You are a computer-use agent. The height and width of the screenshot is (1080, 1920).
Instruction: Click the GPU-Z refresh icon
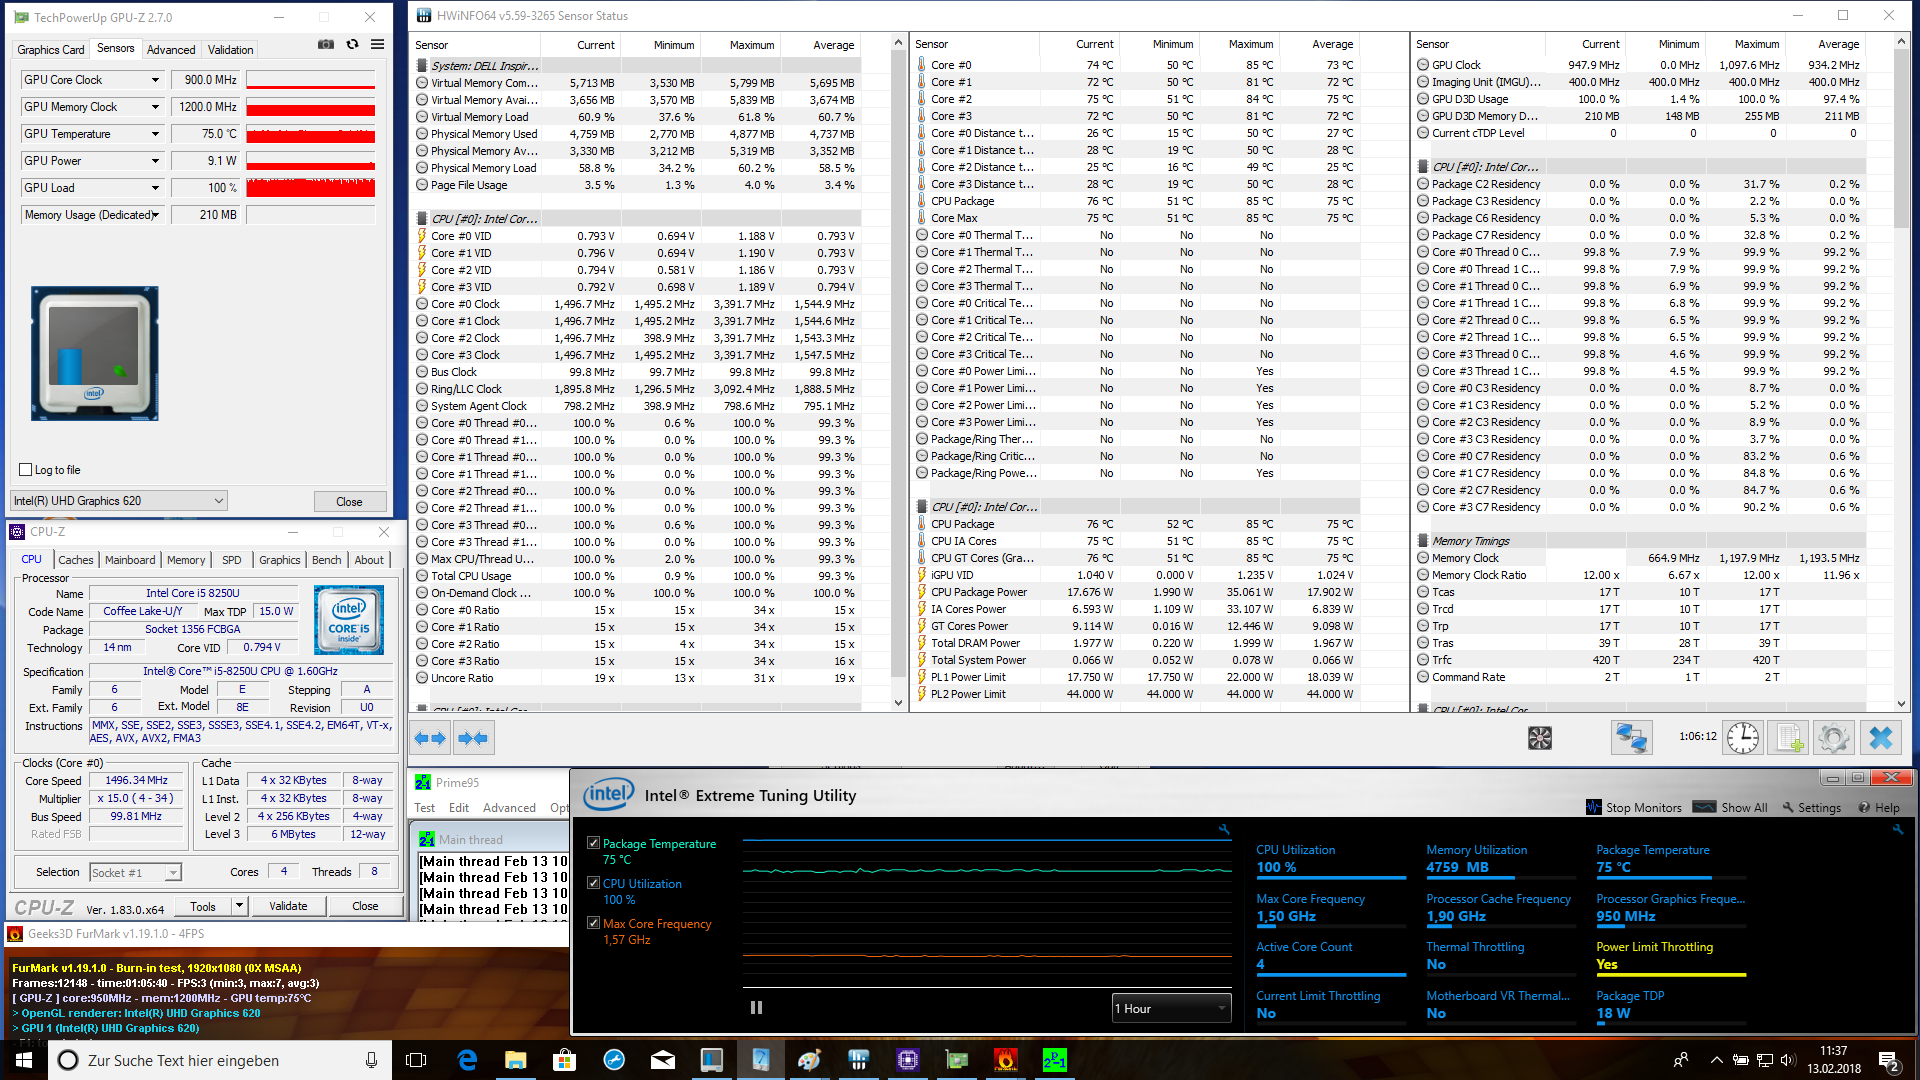click(352, 44)
